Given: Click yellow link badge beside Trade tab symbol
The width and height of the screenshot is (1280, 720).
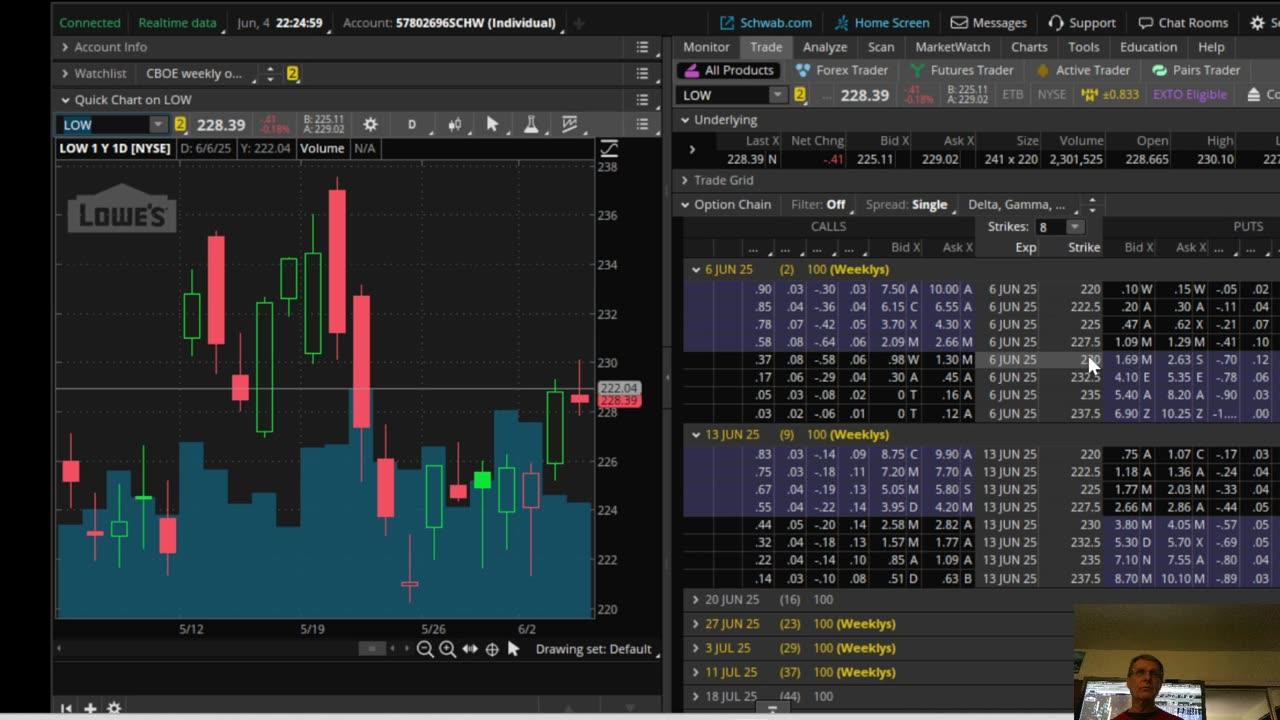Looking at the screenshot, I should point(800,95).
